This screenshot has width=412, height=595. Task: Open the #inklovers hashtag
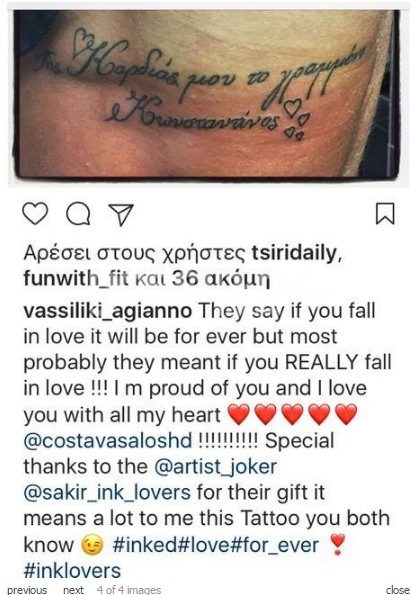pos(72,571)
